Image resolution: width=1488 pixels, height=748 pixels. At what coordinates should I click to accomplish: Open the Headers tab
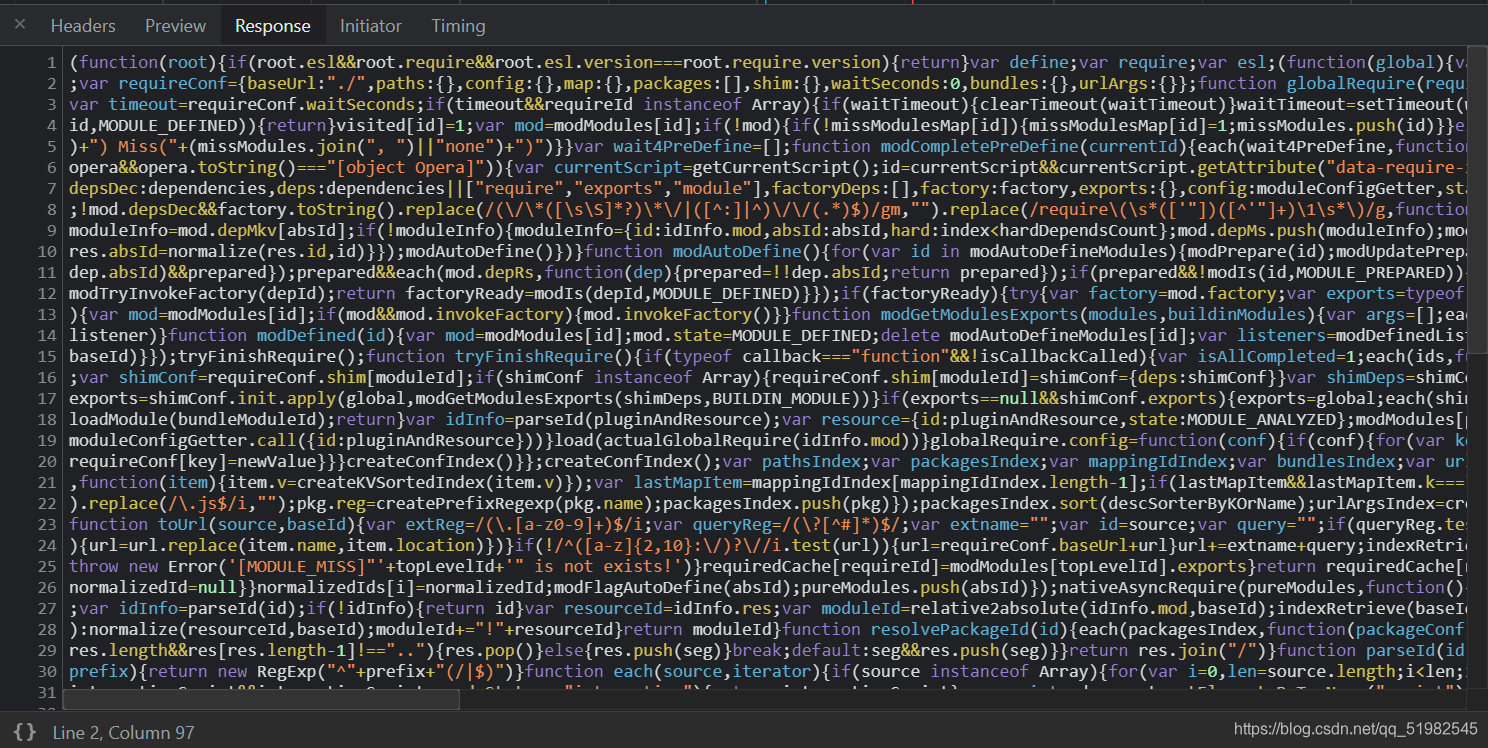[83, 26]
